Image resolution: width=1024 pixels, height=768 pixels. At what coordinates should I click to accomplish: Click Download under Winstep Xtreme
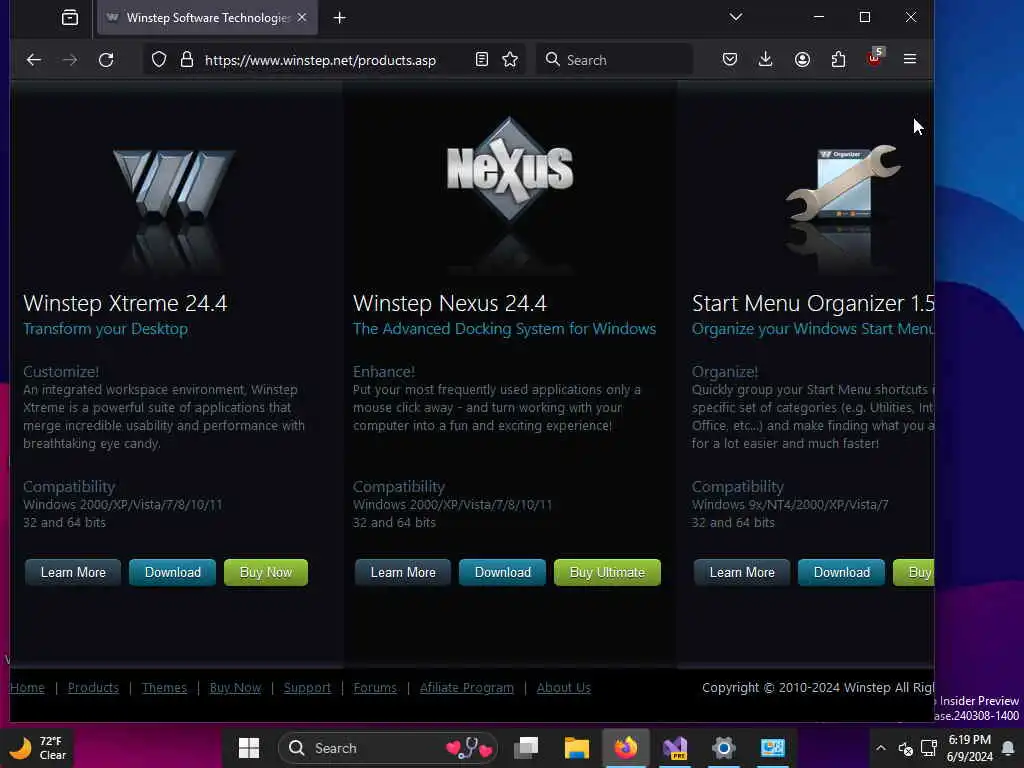pyautogui.click(x=172, y=572)
